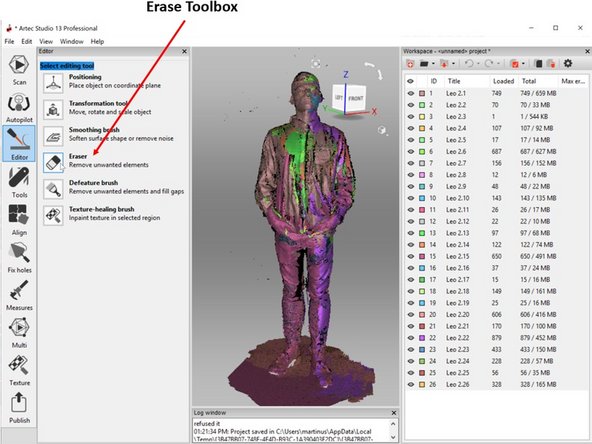Click the new project icon in Workspace toolbar
592x444 pixels.
click(x=410, y=64)
